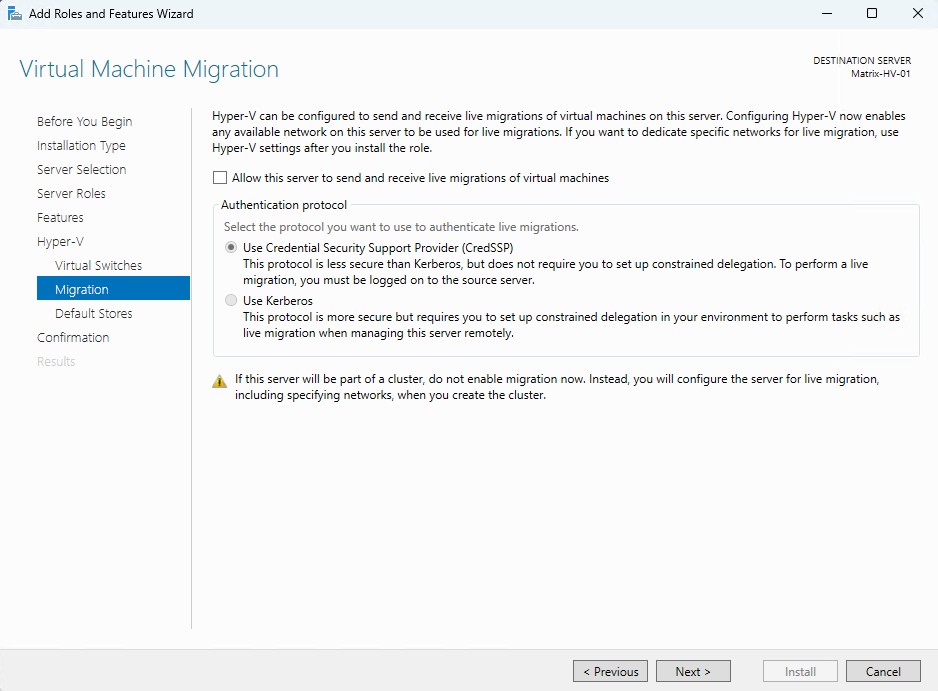Click the Matrix-HV-01 destination server name

pos(881,74)
